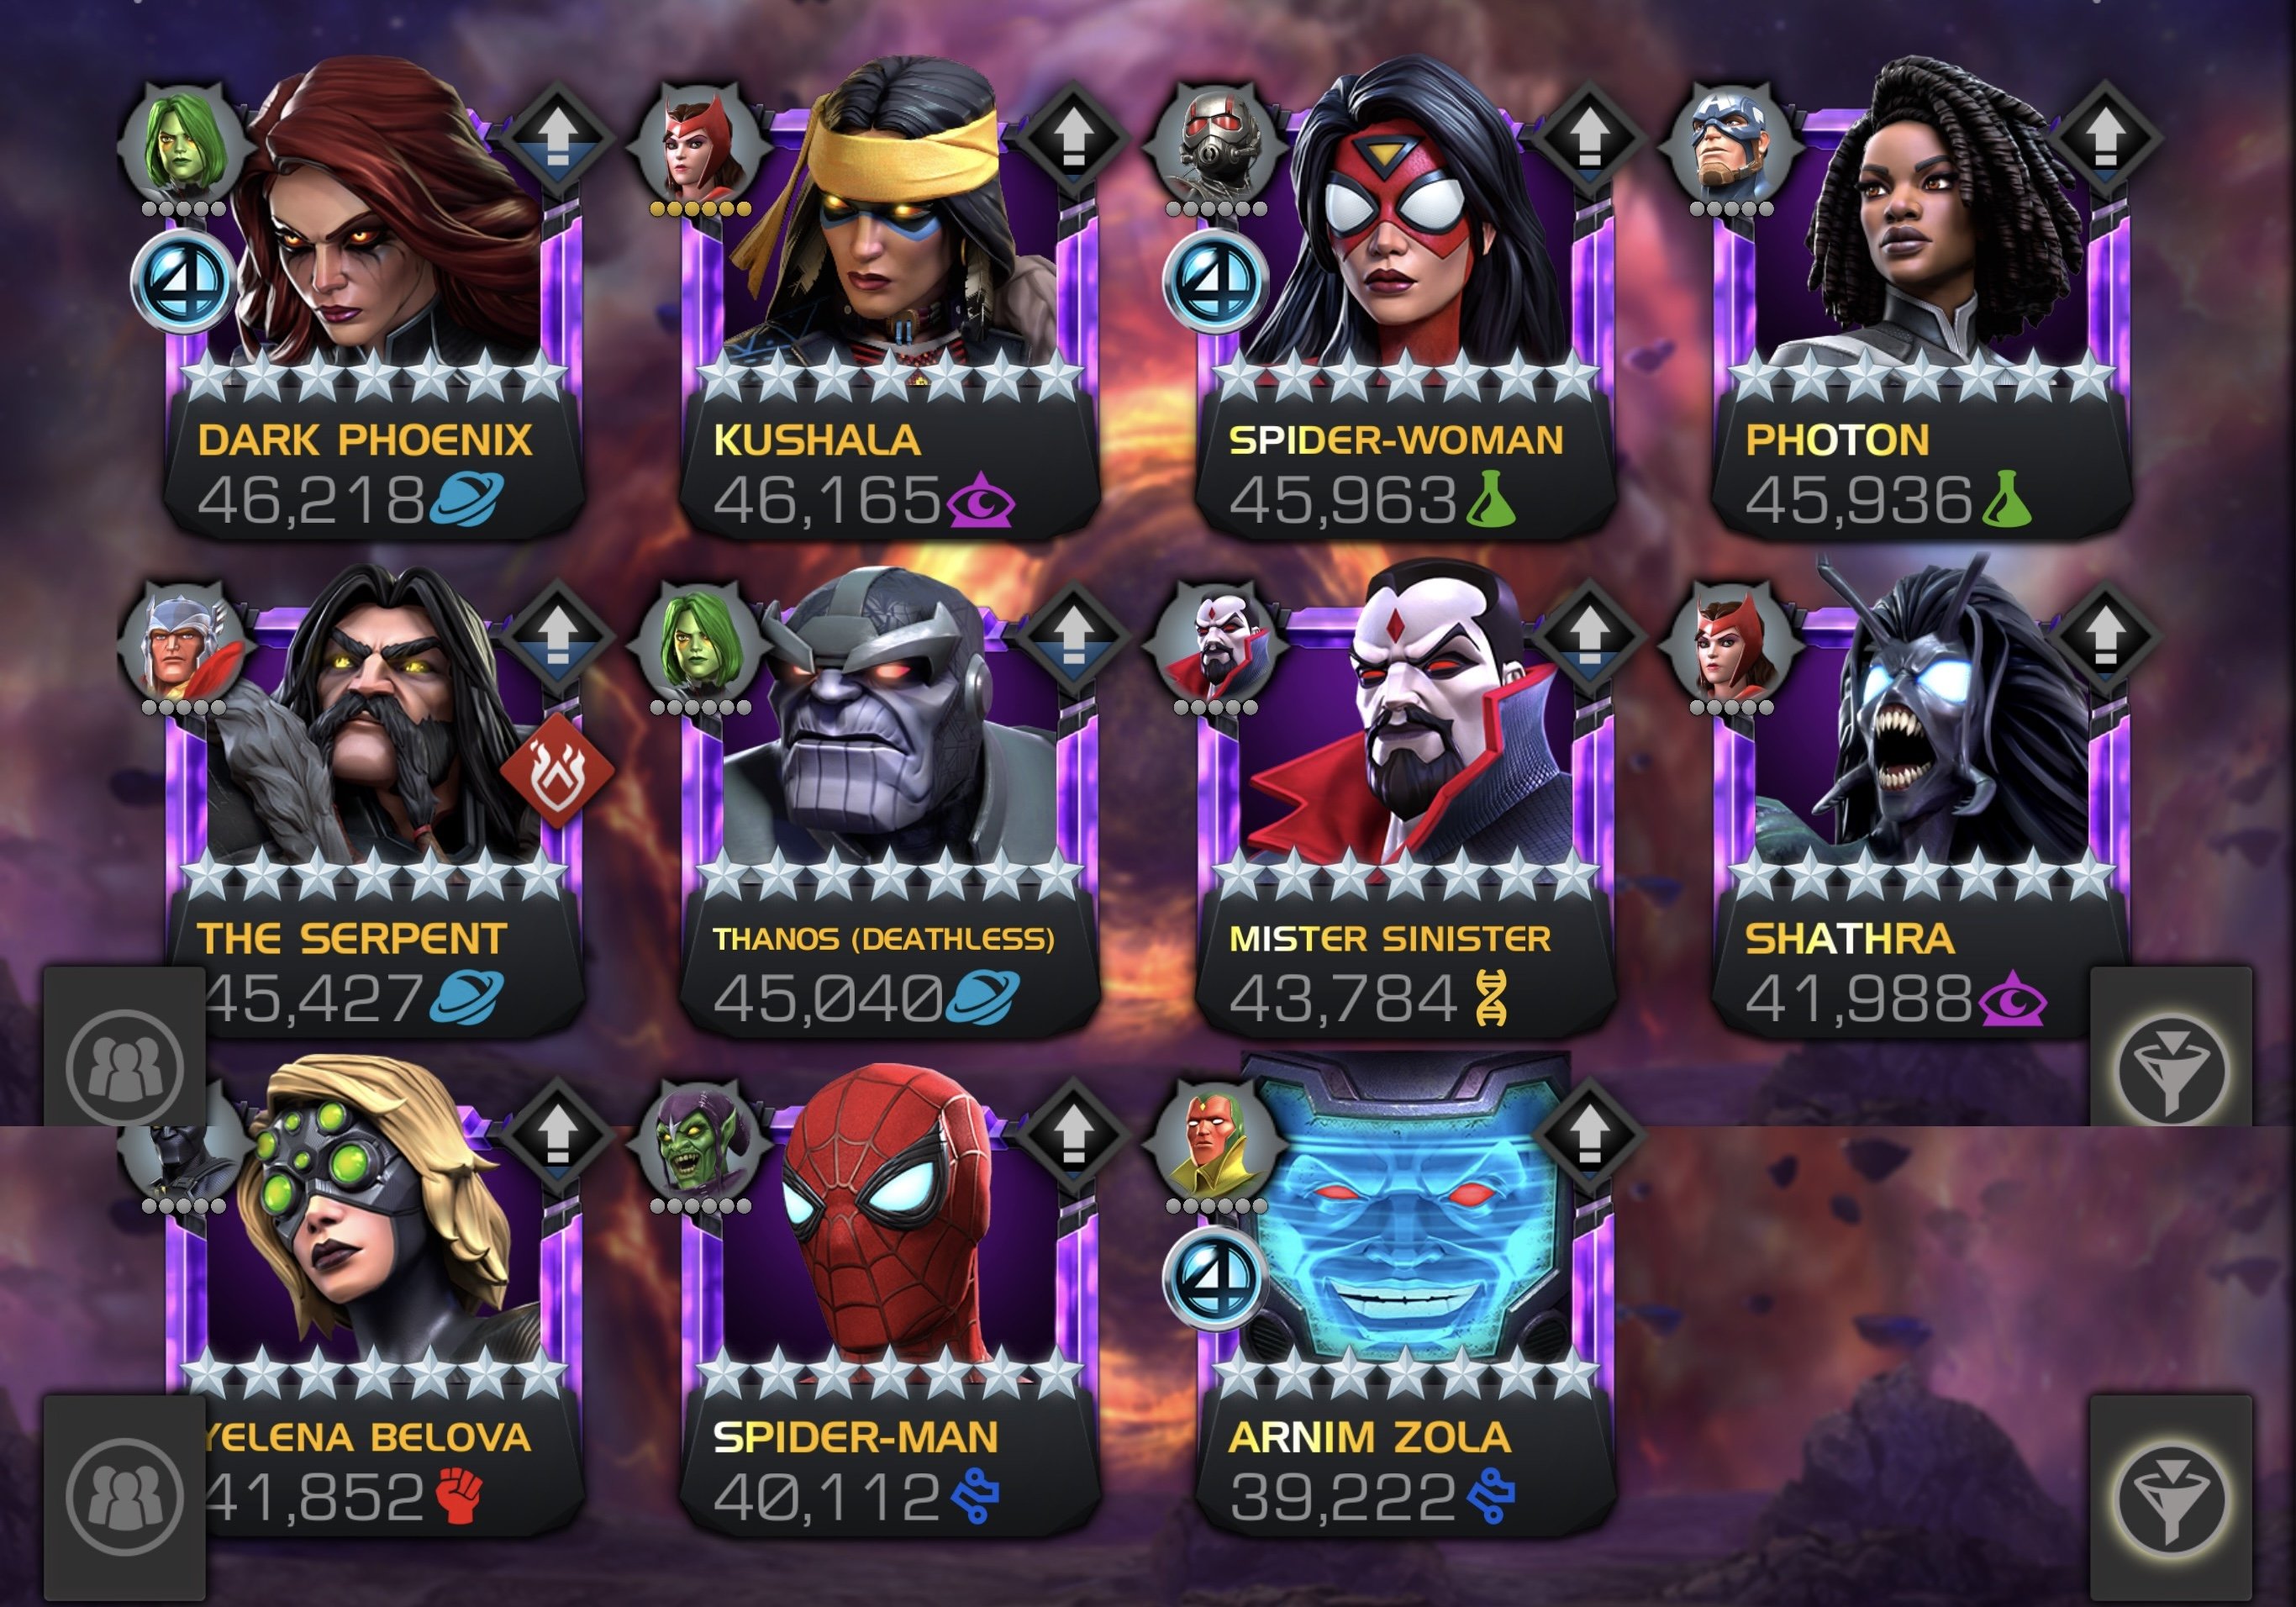Click the Captain America relic on Photon

click(1730, 143)
